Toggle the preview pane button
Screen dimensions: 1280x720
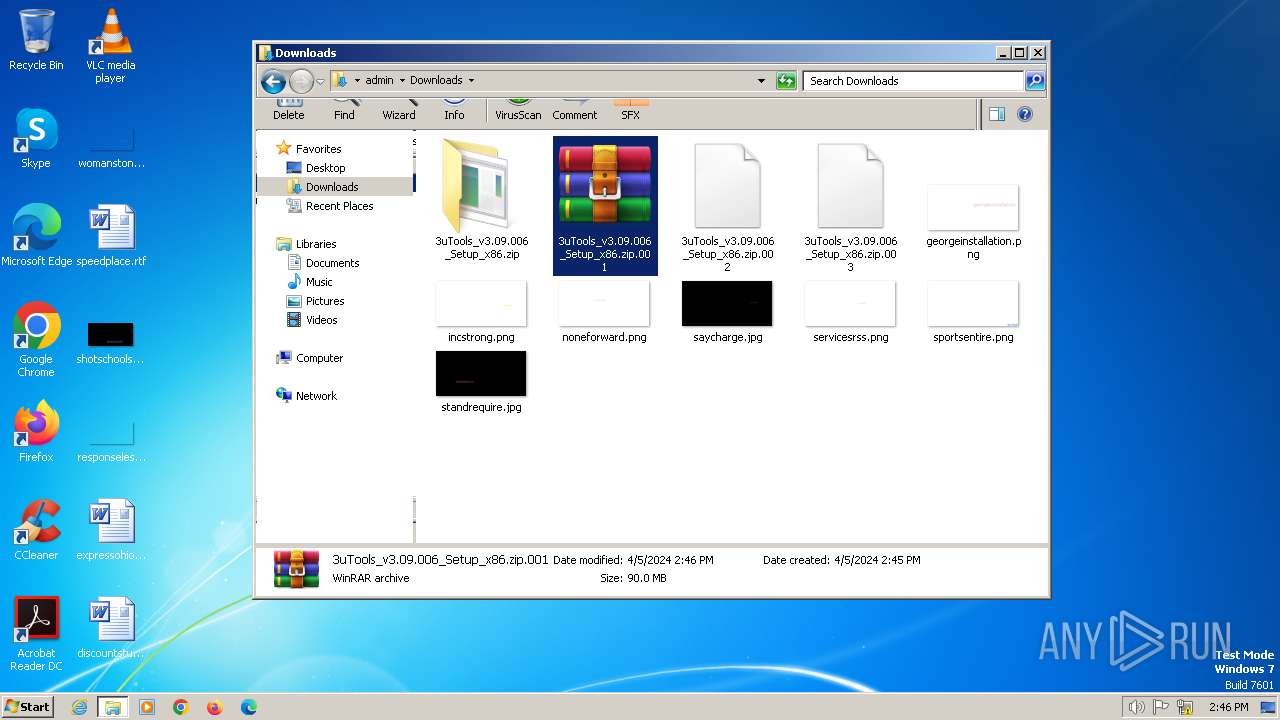click(997, 114)
